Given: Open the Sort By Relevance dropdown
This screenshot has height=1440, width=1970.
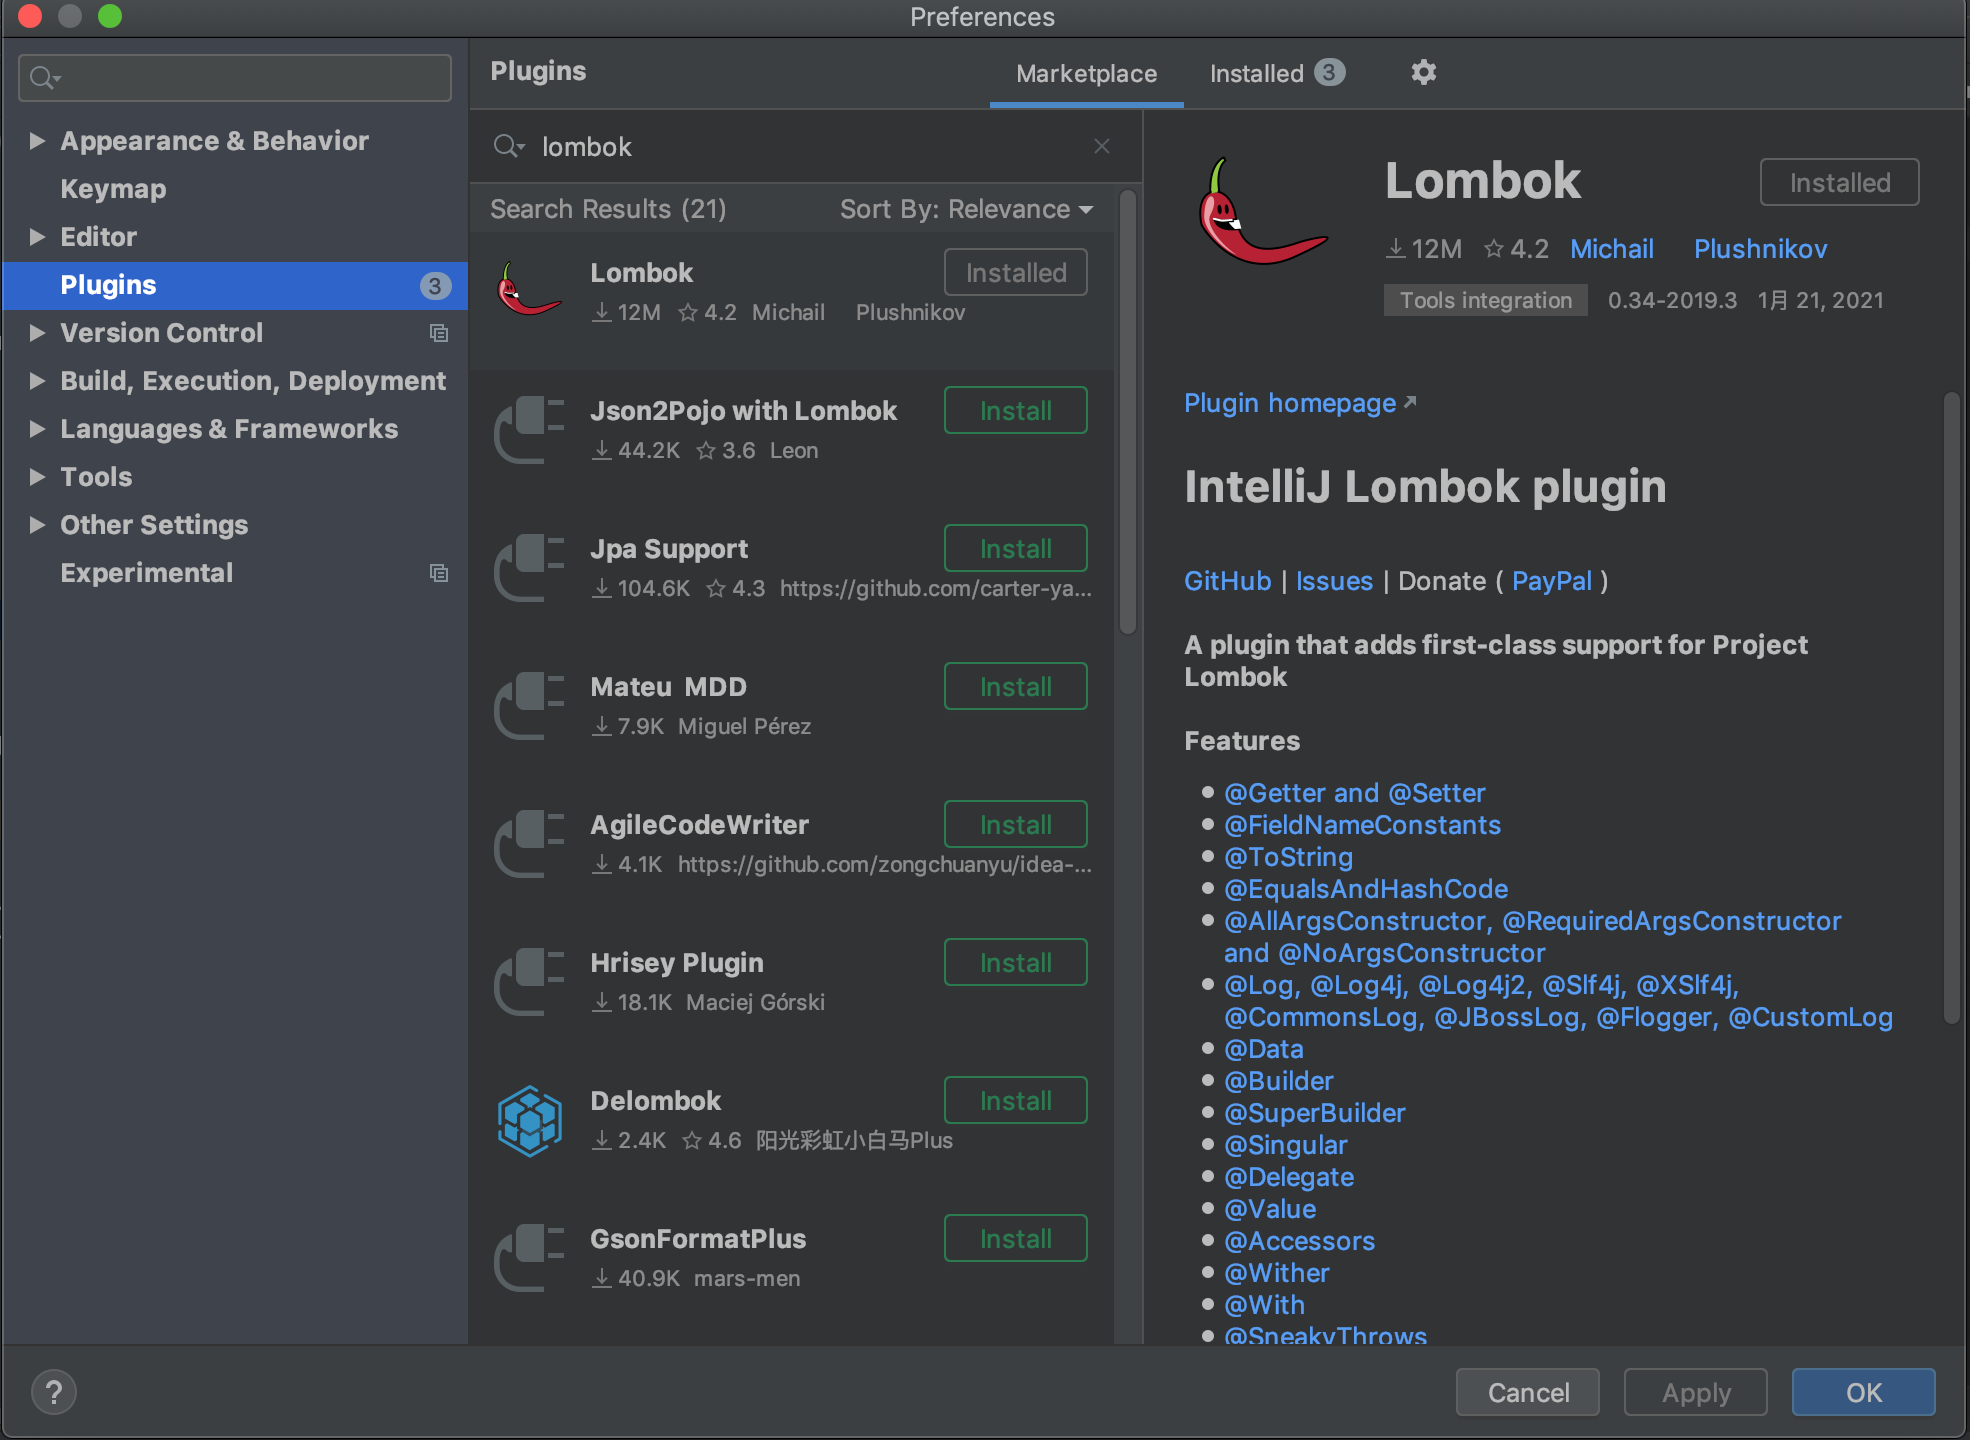Looking at the screenshot, I should click(x=965, y=209).
